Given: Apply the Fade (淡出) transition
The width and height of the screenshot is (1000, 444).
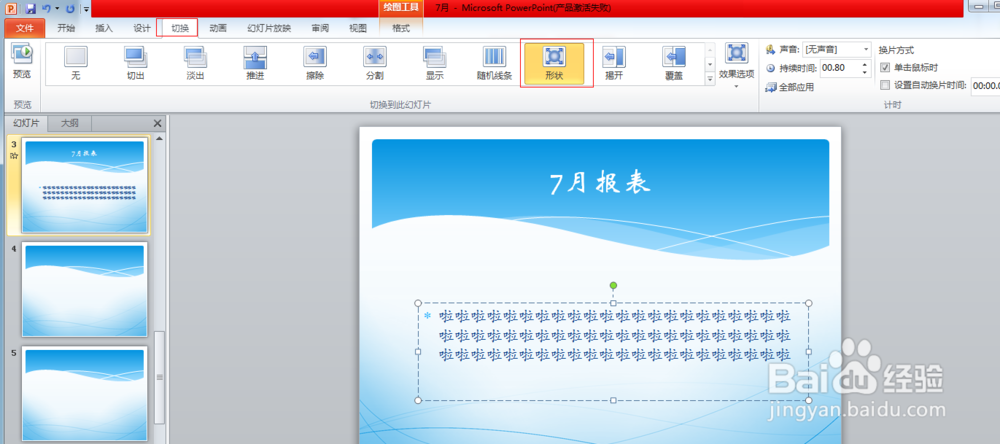Looking at the screenshot, I should pyautogui.click(x=195, y=64).
